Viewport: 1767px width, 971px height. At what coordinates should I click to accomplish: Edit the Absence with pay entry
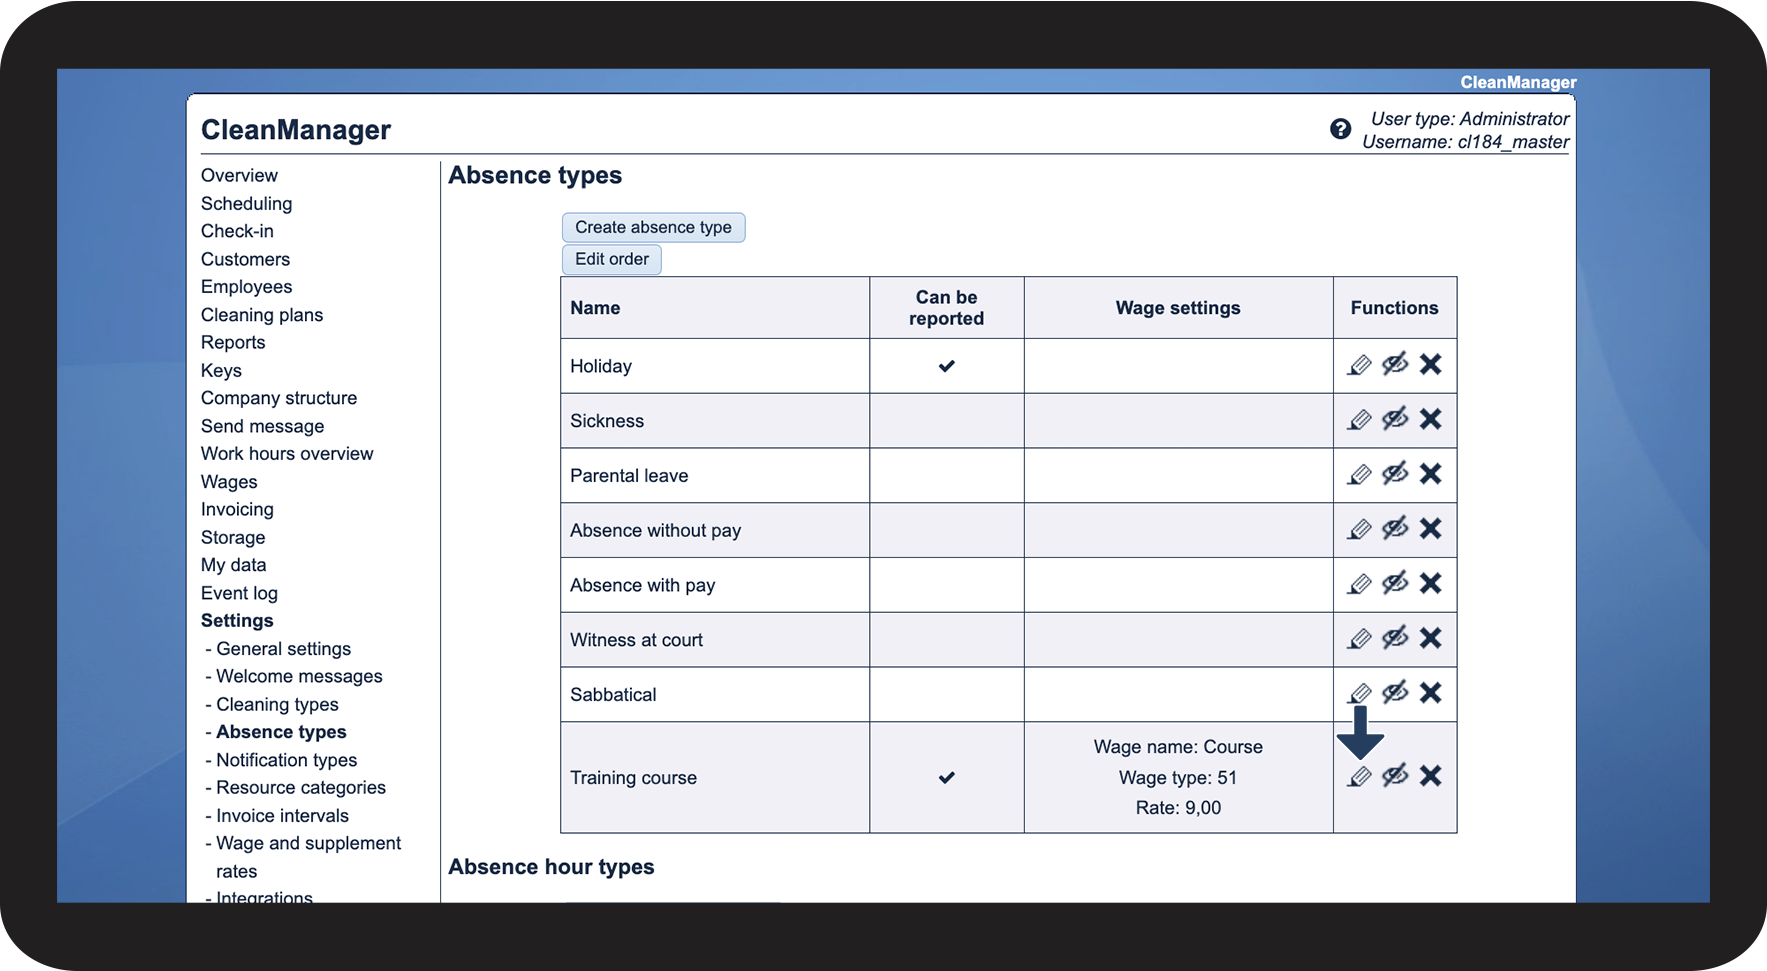1359,584
